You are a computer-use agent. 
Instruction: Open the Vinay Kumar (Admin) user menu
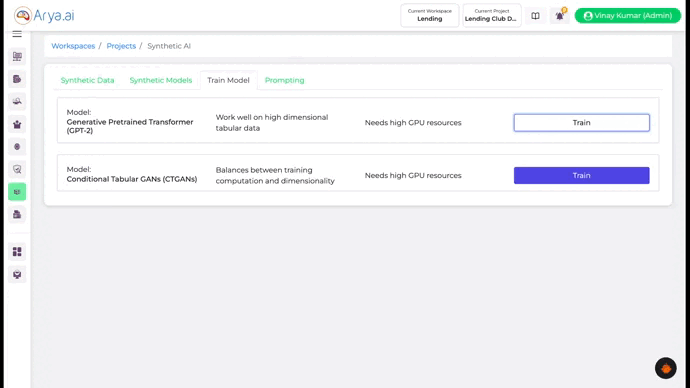tap(628, 15)
